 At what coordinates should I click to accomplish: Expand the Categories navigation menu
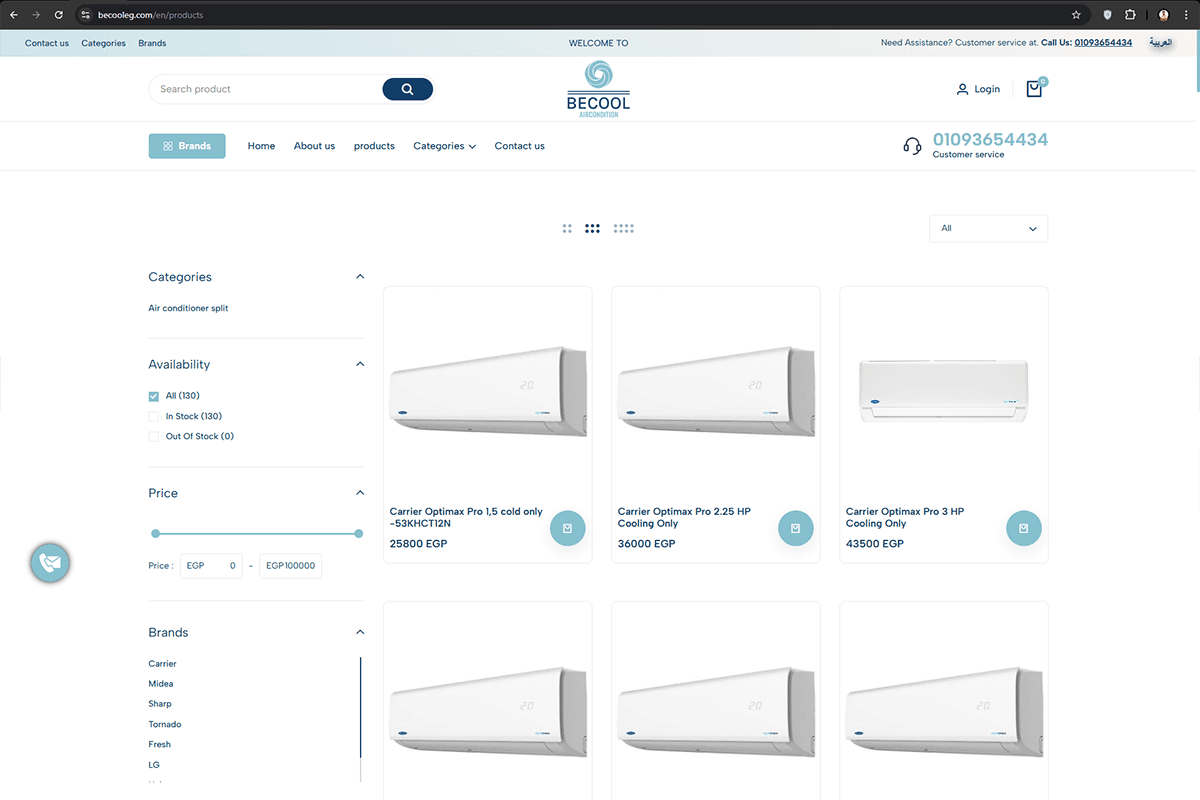444,146
